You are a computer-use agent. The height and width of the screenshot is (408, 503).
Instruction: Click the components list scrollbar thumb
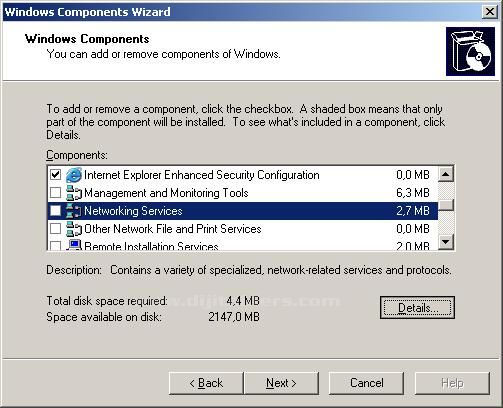pos(446,205)
